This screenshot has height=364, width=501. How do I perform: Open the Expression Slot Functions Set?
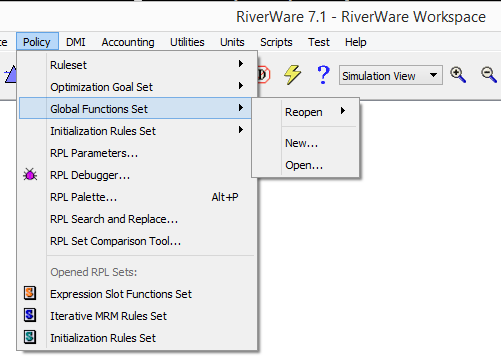[x=135, y=294]
